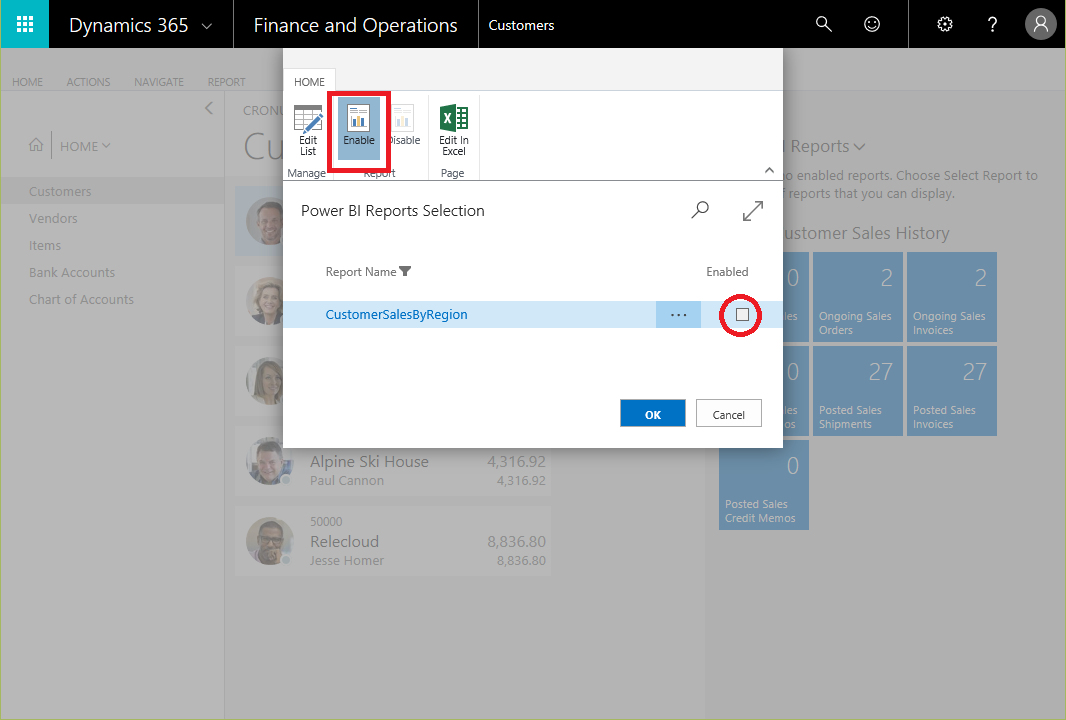Tick the Enabled checkbox for CustomerSalesByRegion
This screenshot has height=720, width=1066.
pos(742,315)
